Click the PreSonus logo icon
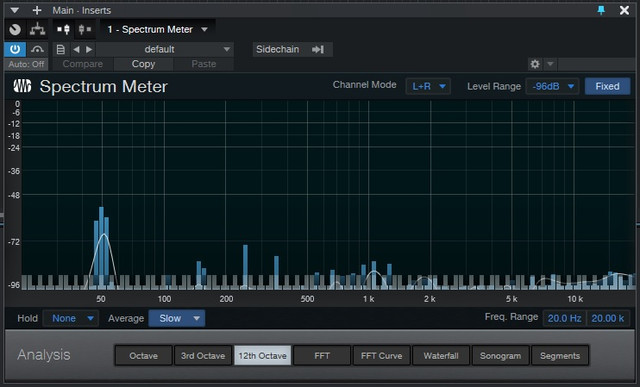The height and width of the screenshot is (387, 640). click(x=22, y=86)
